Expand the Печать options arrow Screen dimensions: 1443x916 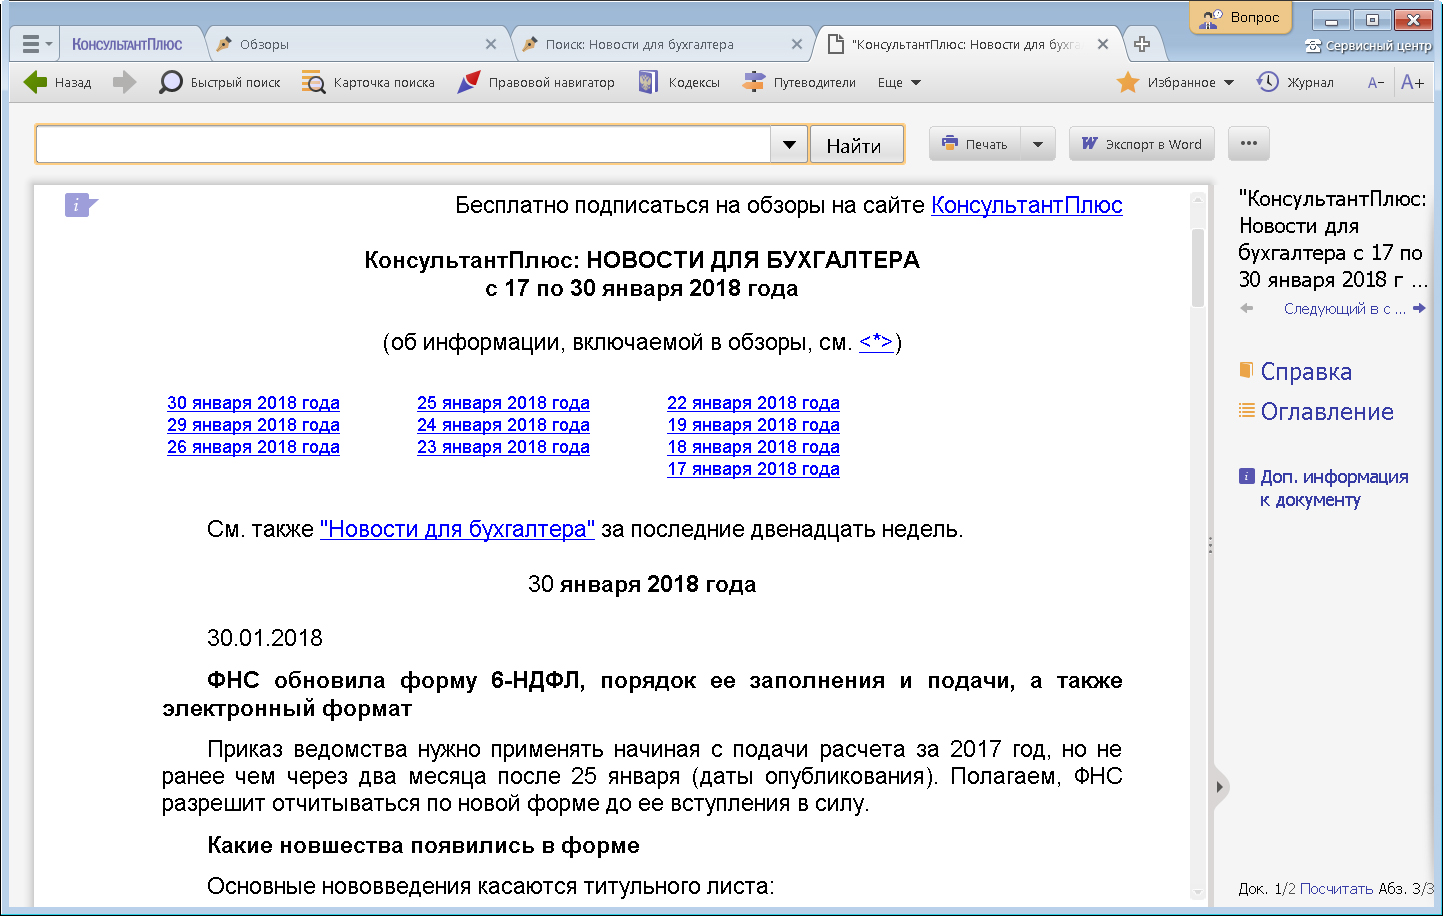pos(1038,144)
